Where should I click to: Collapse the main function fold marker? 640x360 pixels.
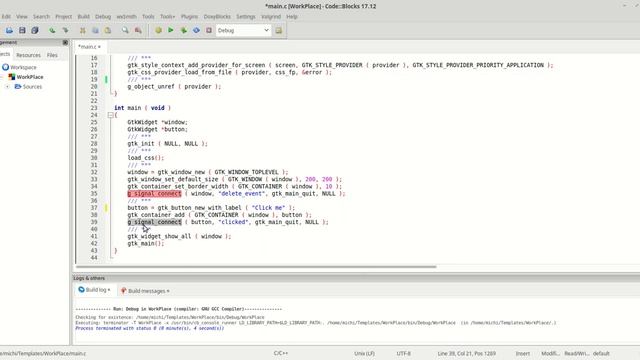coord(111,115)
